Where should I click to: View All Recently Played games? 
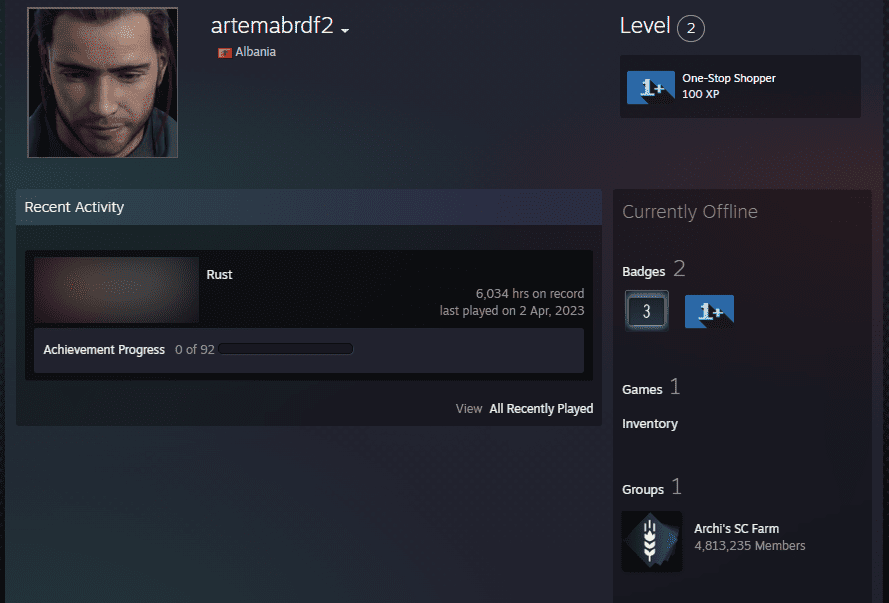541,409
